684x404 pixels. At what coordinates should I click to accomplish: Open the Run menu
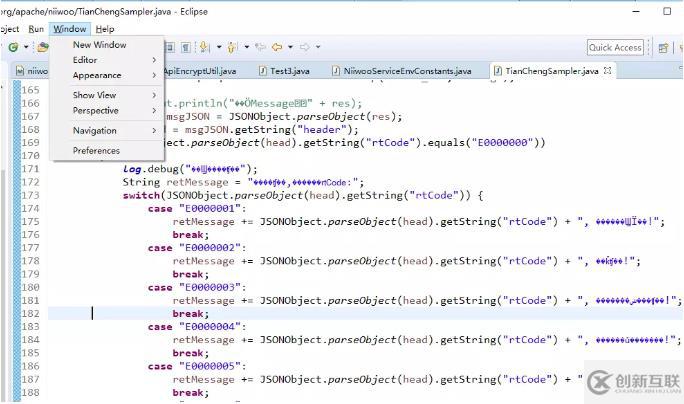click(x=36, y=29)
